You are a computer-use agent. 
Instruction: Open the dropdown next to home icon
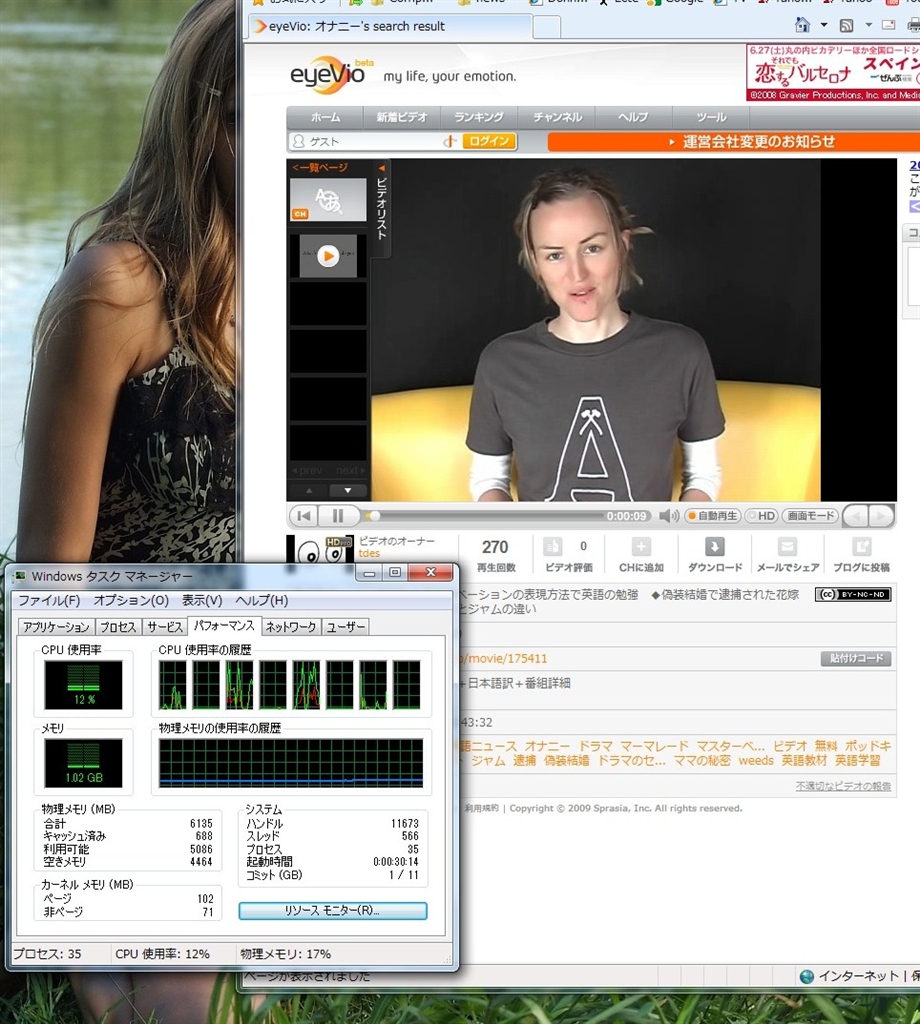click(x=824, y=25)
